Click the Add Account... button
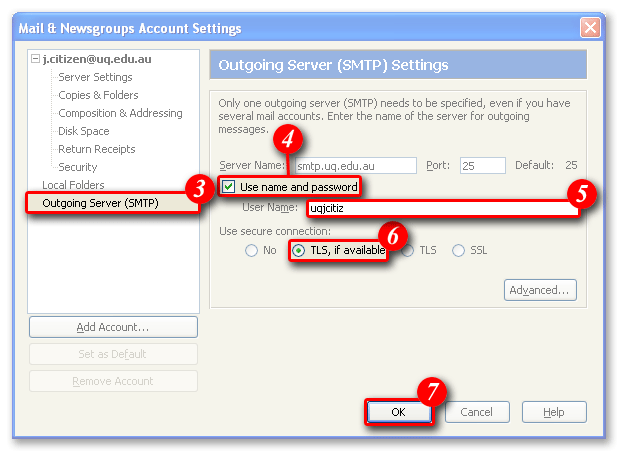 click(x=113, y=327)
